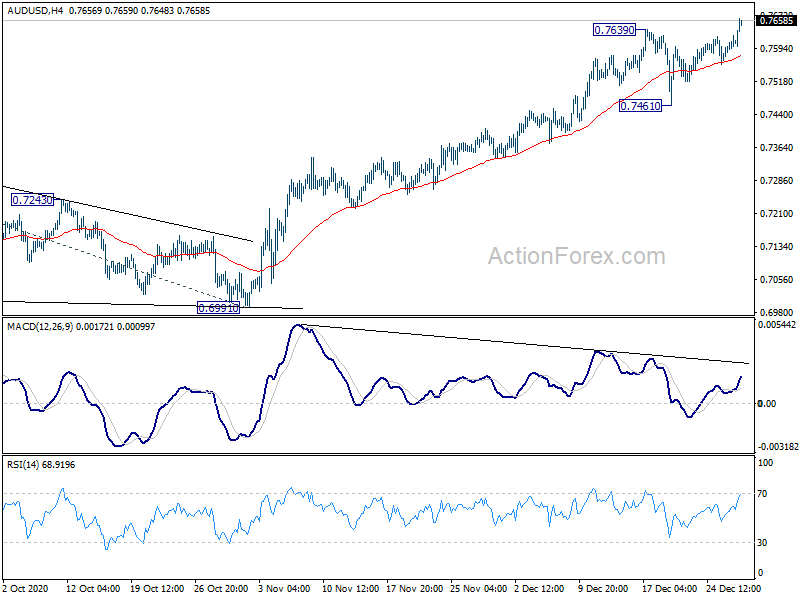800x600 pixels.
Task: Click the 19 Oct 12:00 date label
Action: [x=157, y=588]
